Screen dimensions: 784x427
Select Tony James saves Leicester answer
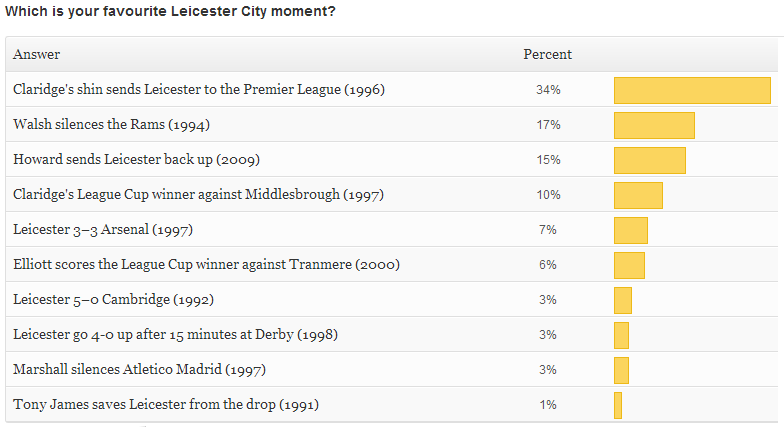pyautogui.click(x=166, y=404)
